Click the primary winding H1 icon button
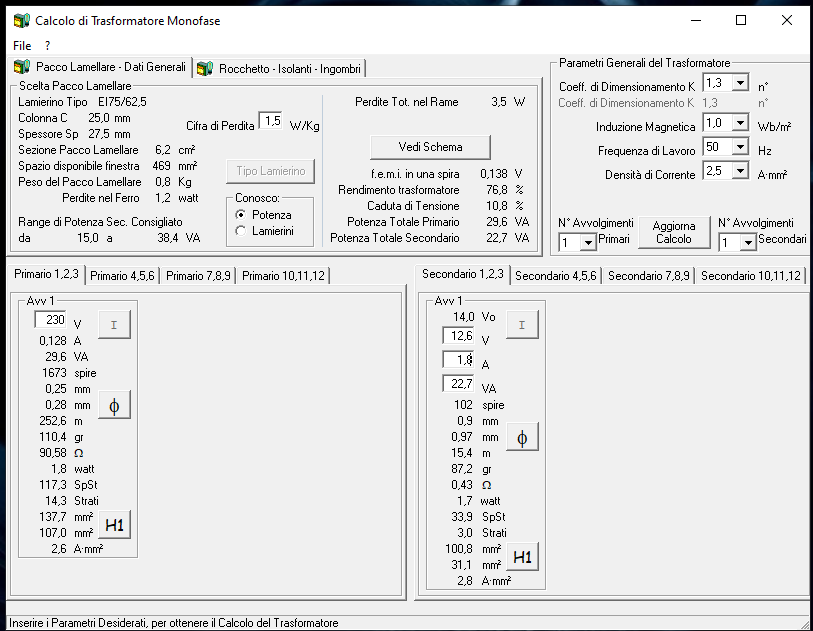This screenshot has width=813, height=631. (113, 524)
